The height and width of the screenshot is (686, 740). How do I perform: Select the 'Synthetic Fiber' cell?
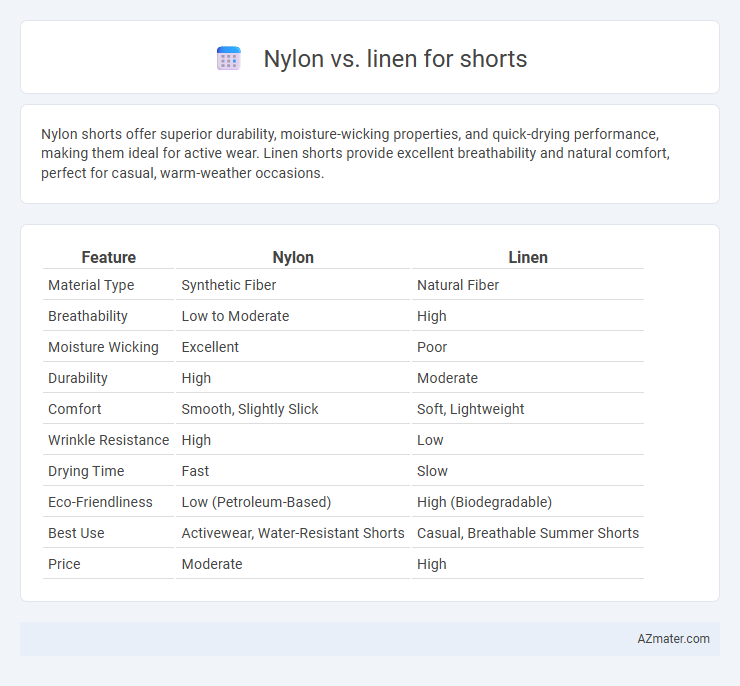(229, 285)
